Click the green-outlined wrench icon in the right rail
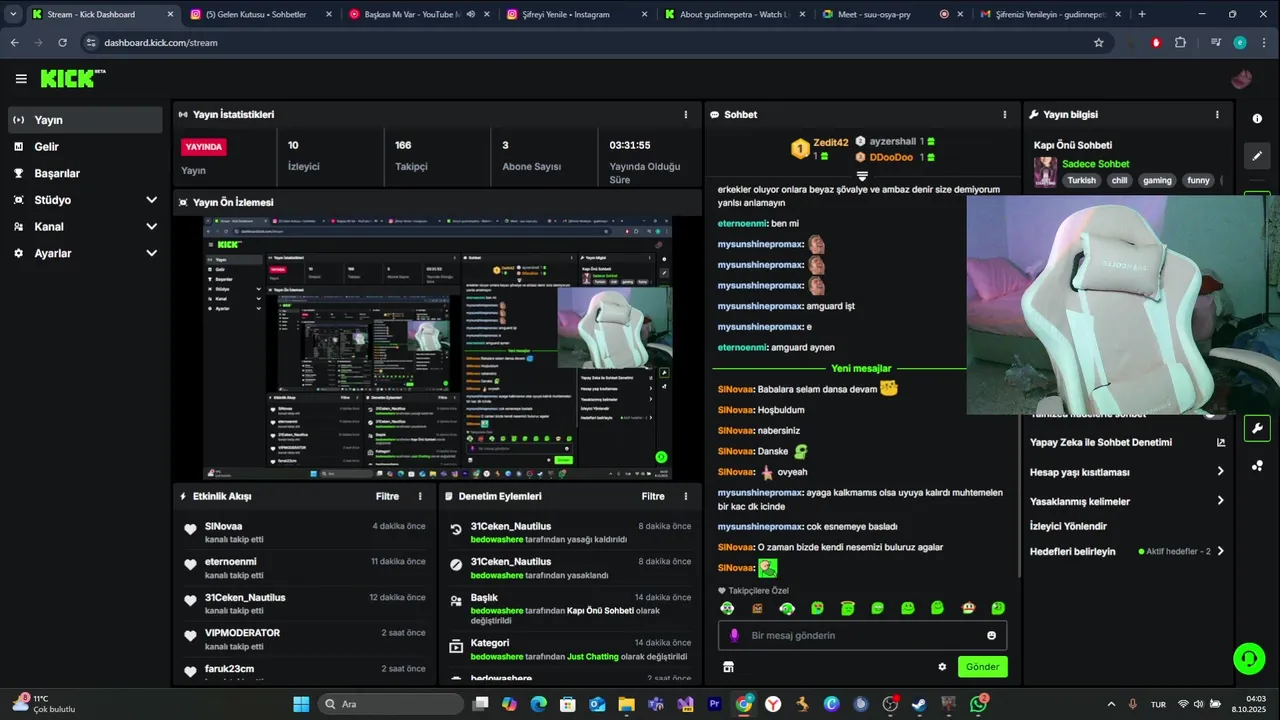This screenshot has height=720, width=1280. [1257, 428]
